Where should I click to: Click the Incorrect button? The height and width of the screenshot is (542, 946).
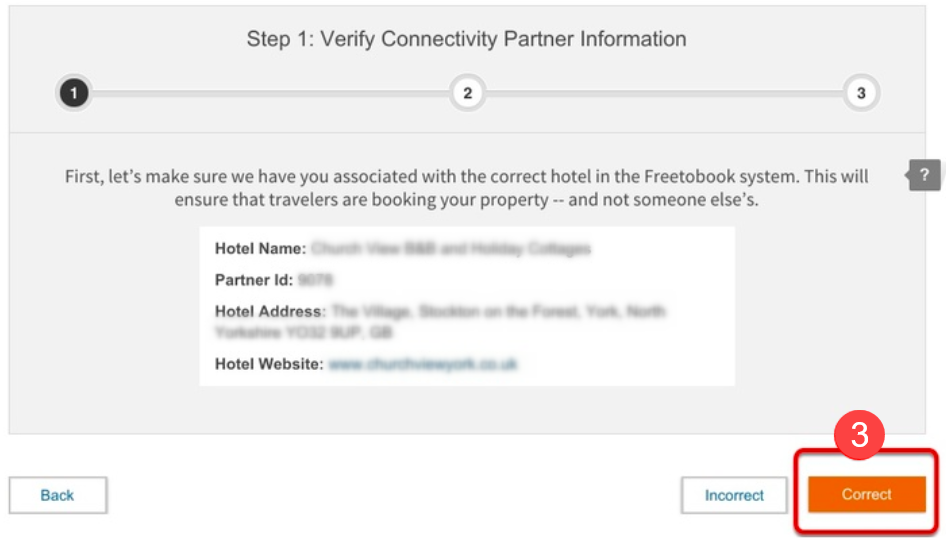point(734,495)
